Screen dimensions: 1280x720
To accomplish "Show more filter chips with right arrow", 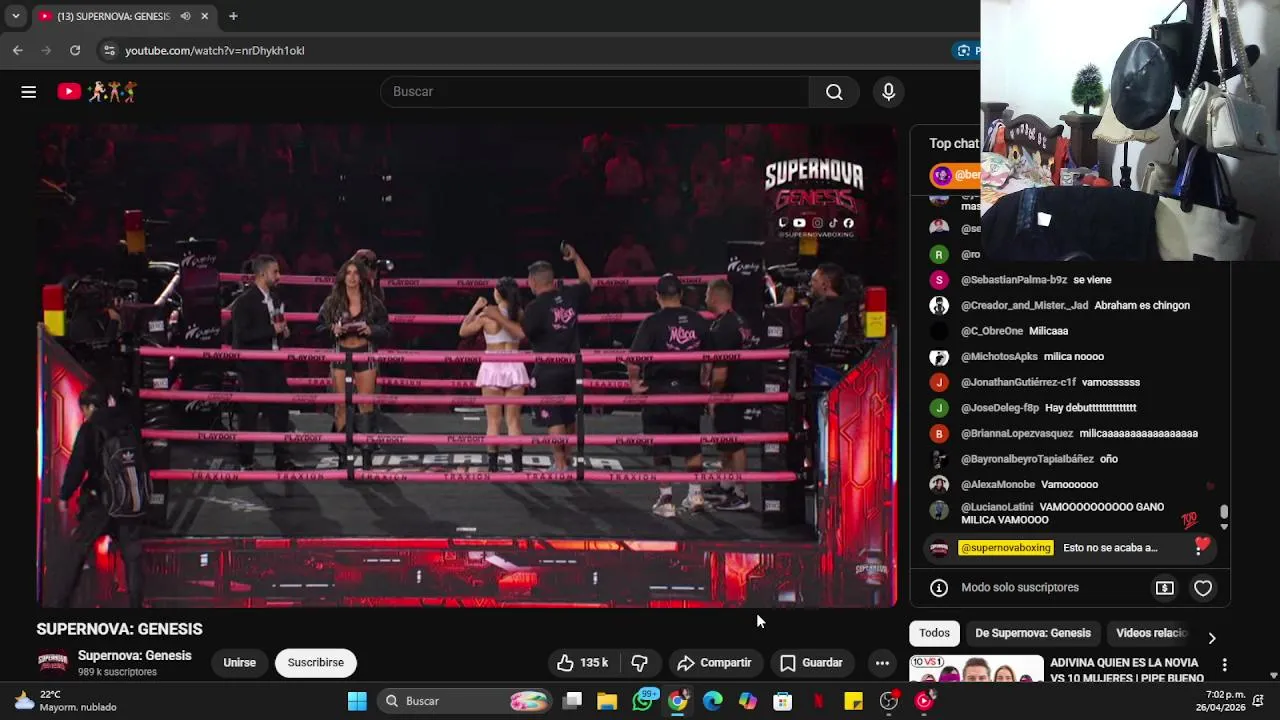I will (x=1212, y=638).
